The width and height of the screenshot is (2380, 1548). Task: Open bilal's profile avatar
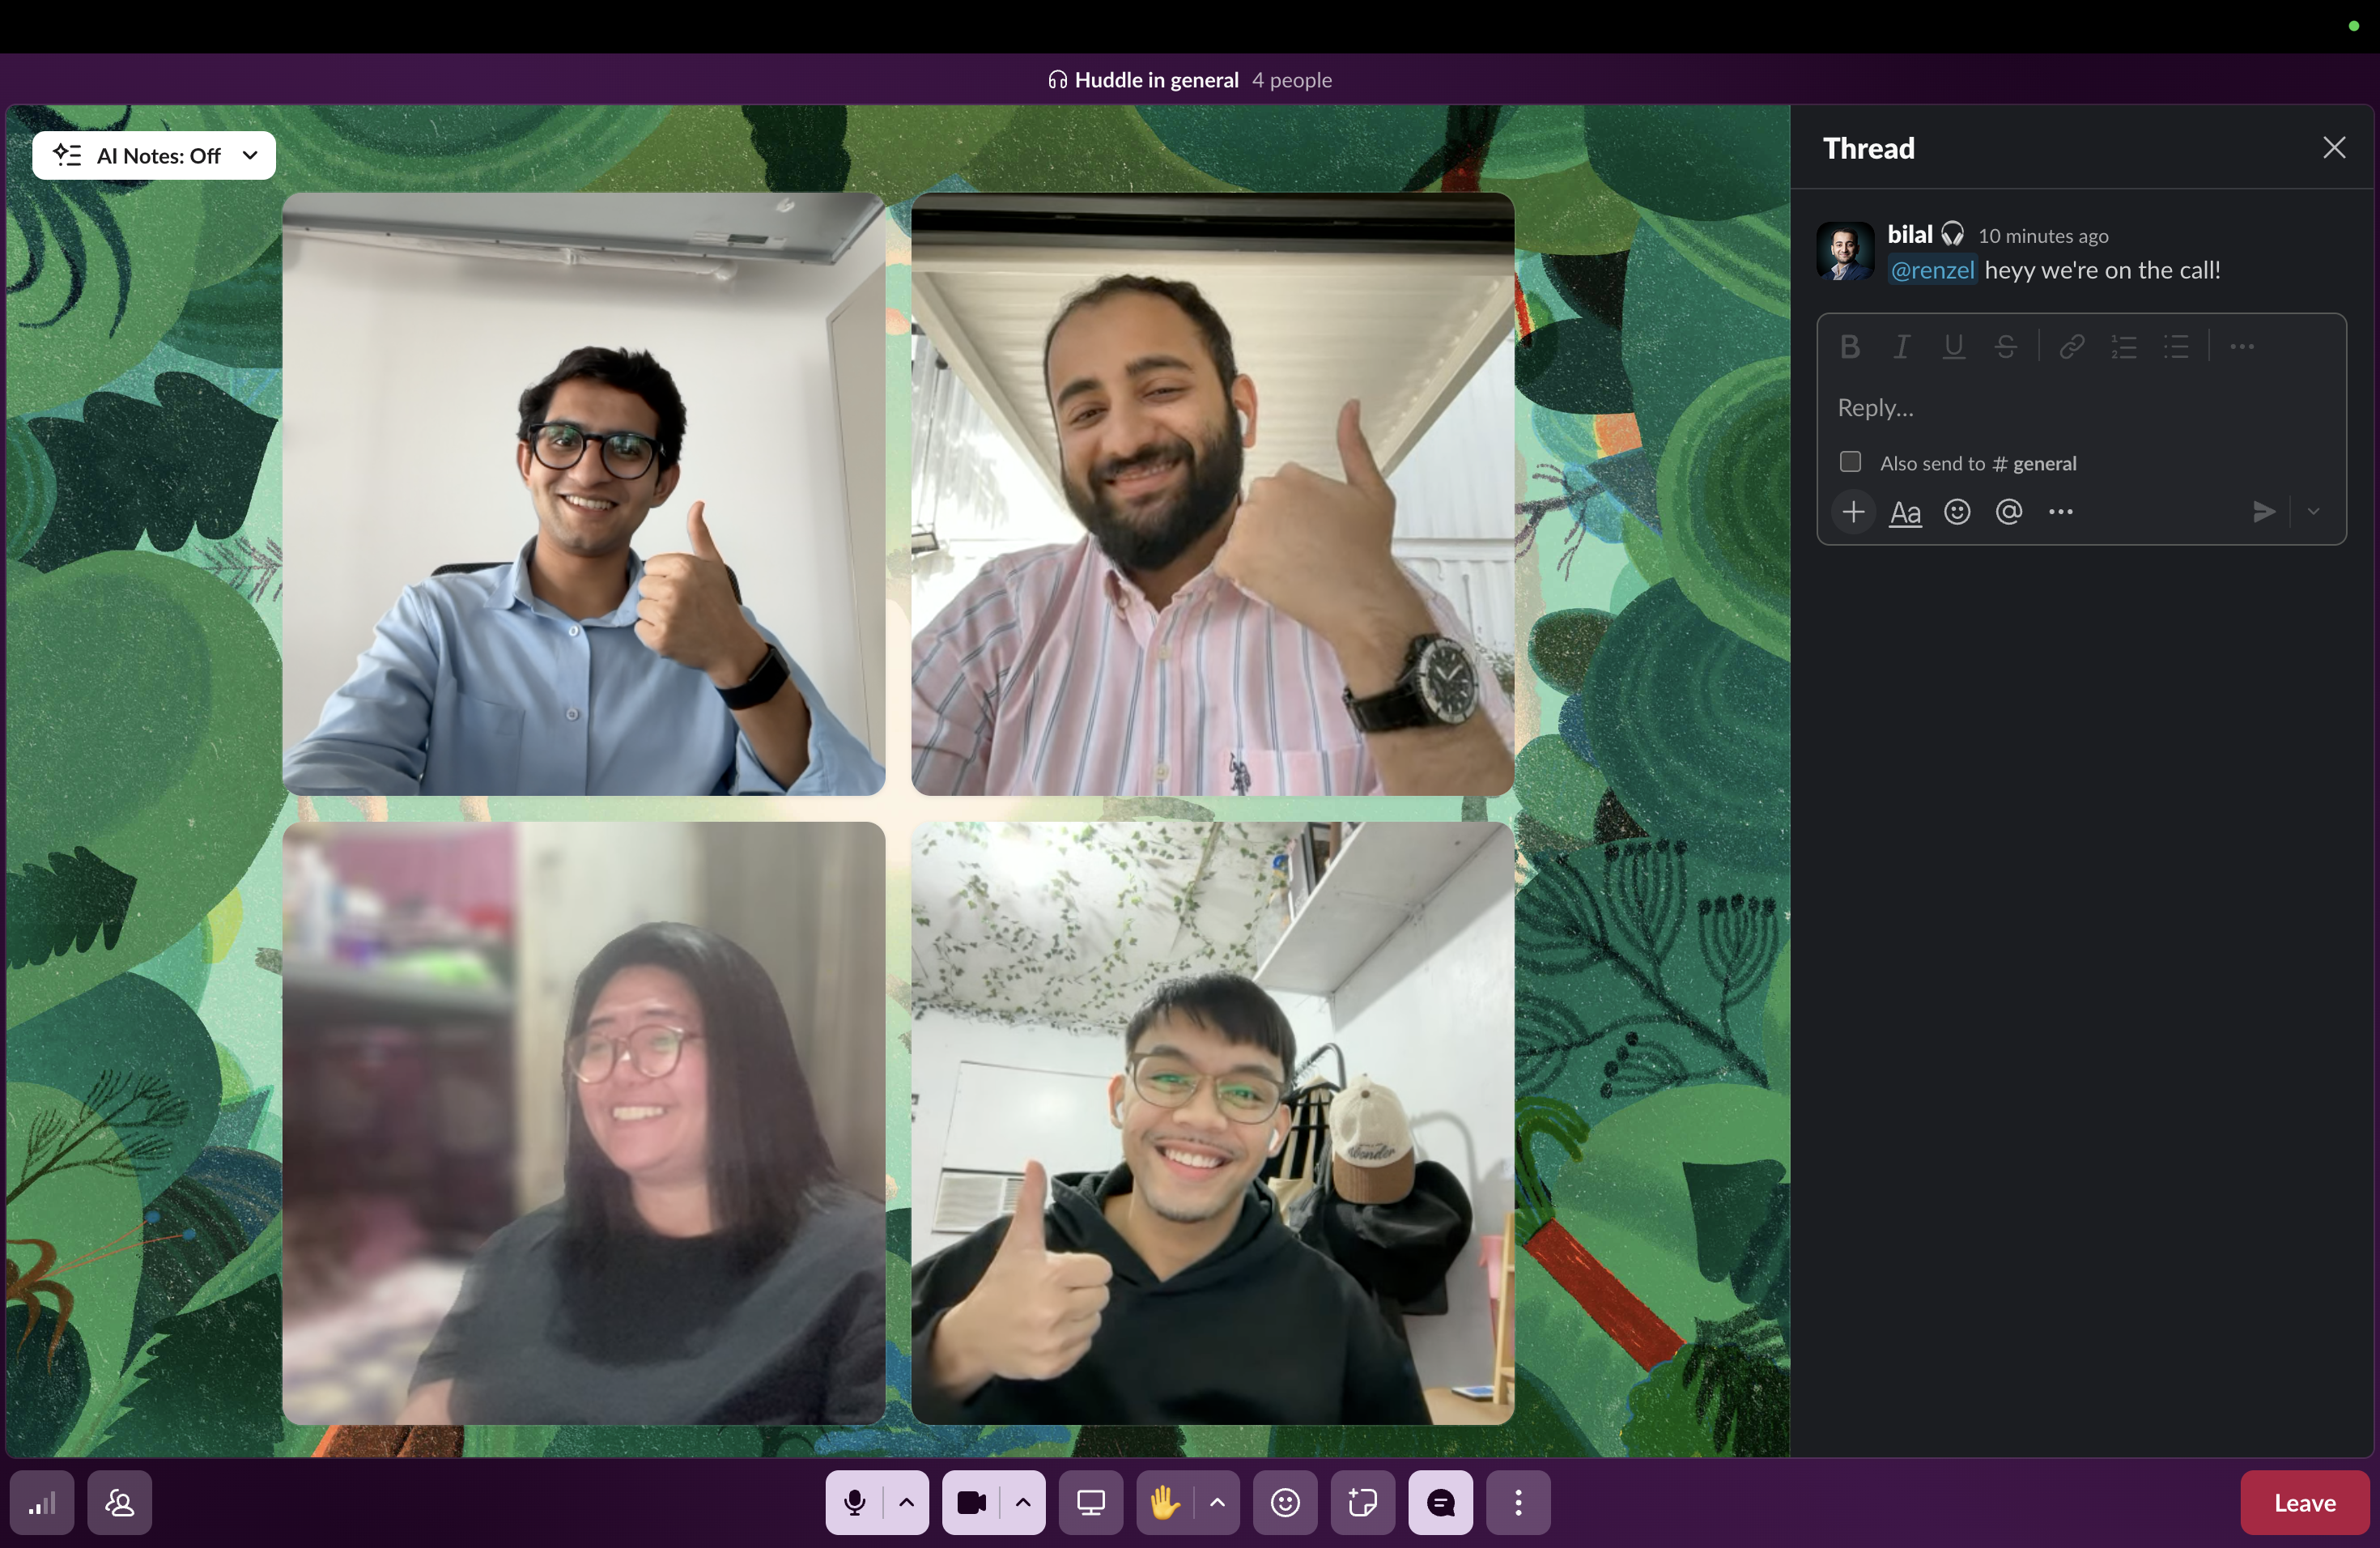click(x=1844, y=251)
